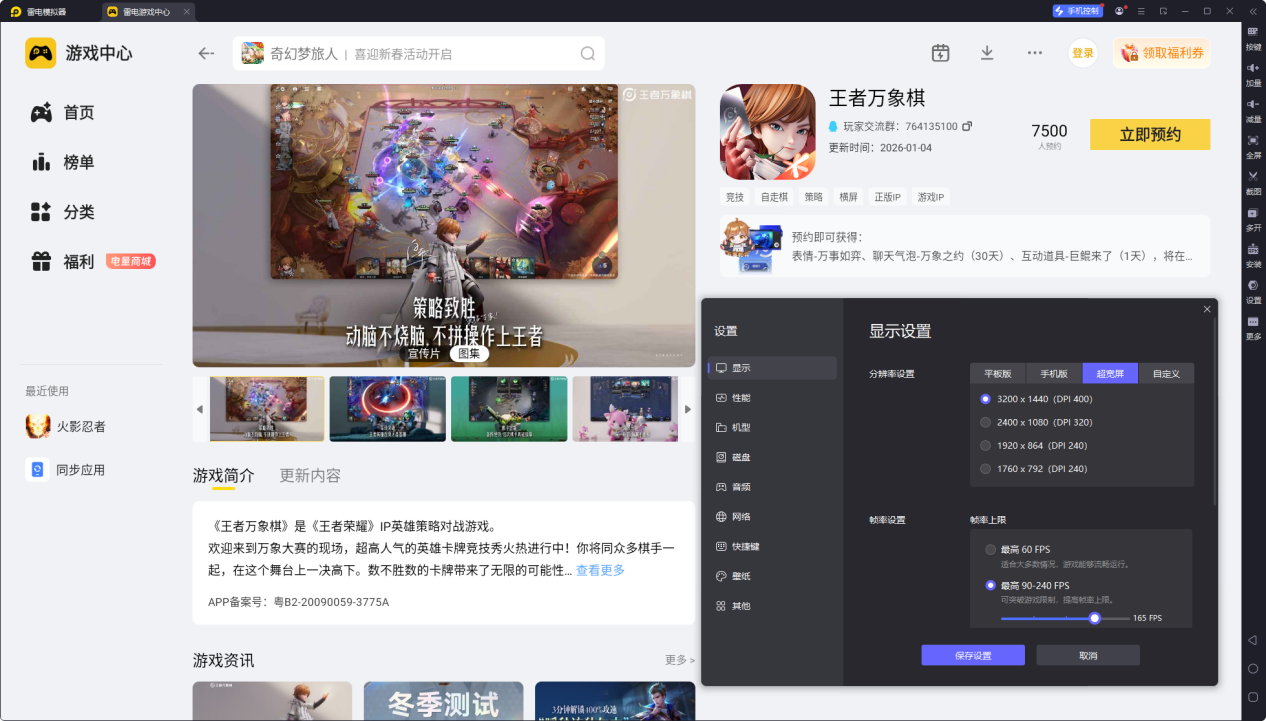1266x721 pixels.
Task: Switch to the 宣传片 media toggle
Action: tap(423, 353)
